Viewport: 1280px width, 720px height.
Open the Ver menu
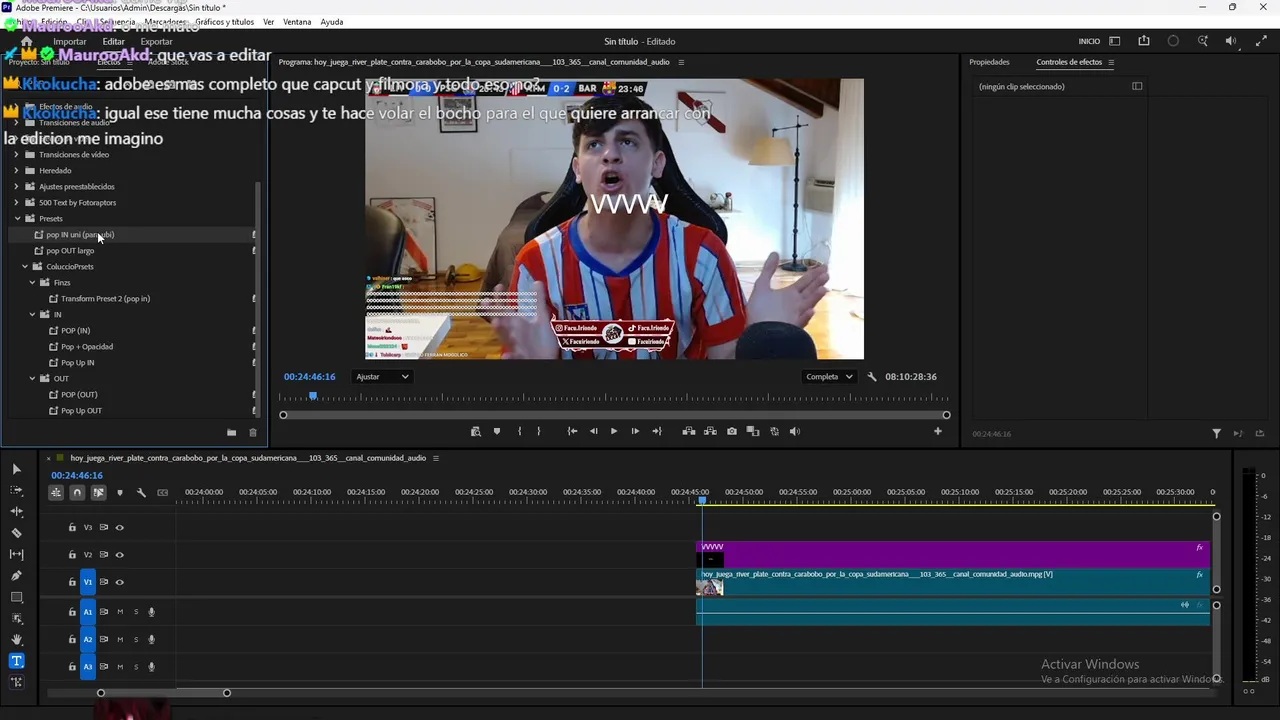point(269,22)
